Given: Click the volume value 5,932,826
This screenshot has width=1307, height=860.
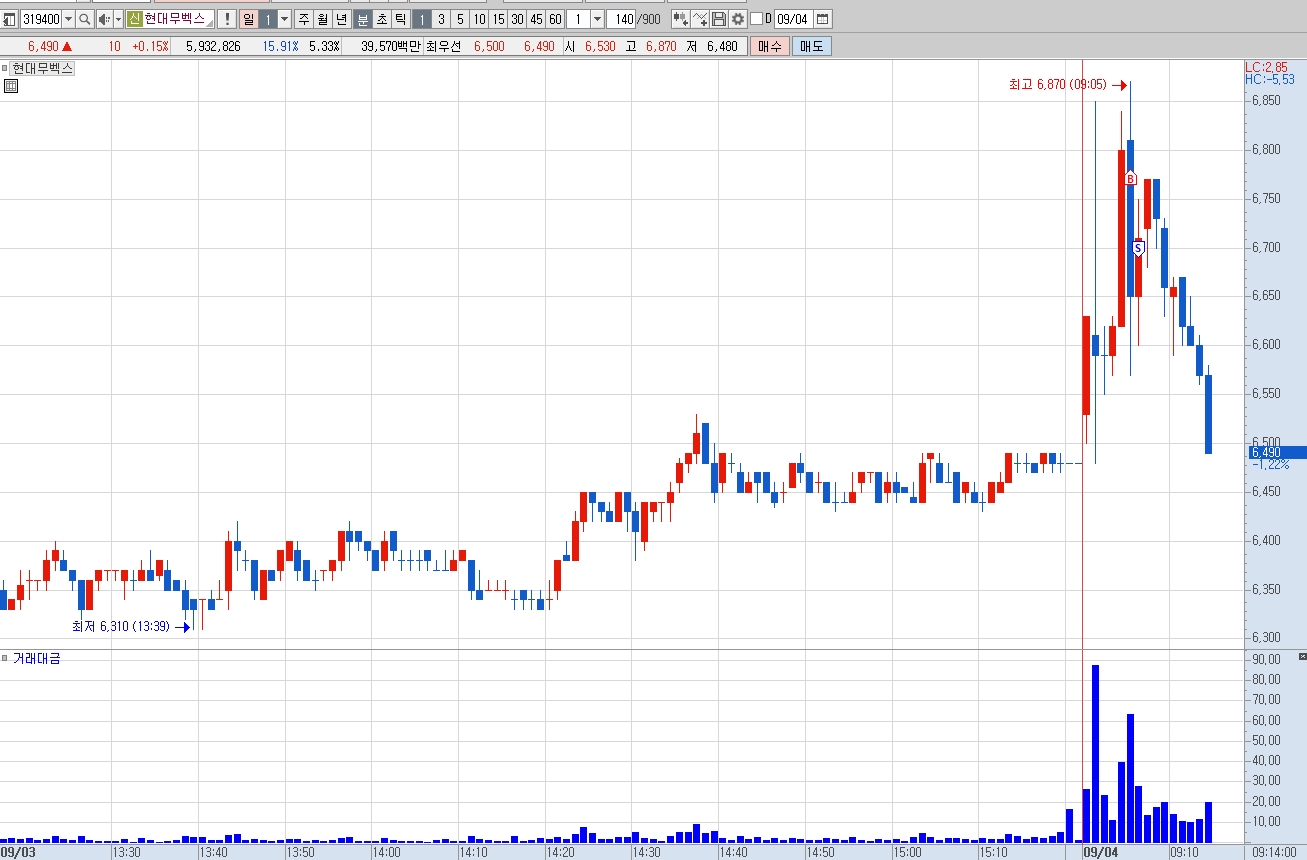Looking at the screenshot, I should (213, 46).
